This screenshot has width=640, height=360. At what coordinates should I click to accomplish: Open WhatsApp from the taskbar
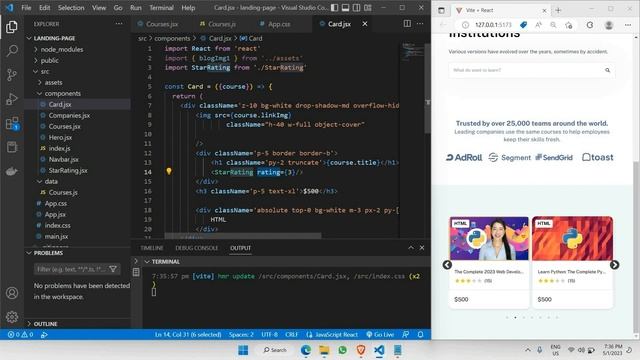pyautogui.click(x=342, y=350)
